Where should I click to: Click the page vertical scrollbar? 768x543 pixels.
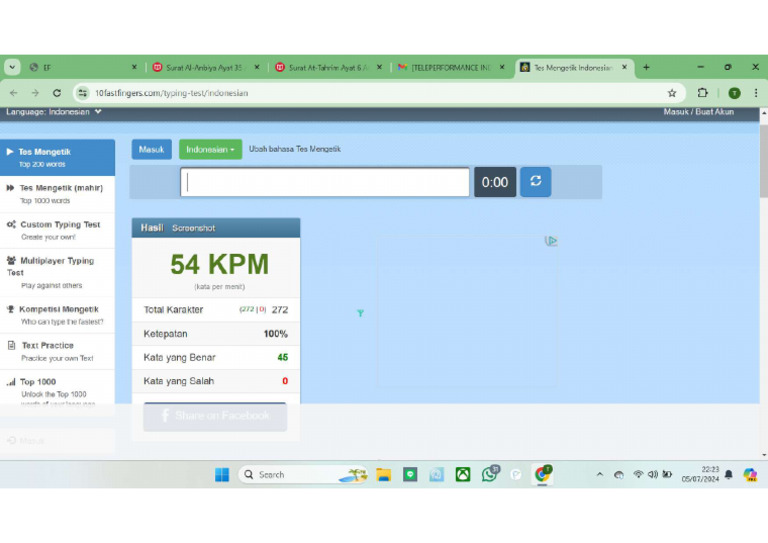point(764,162)
